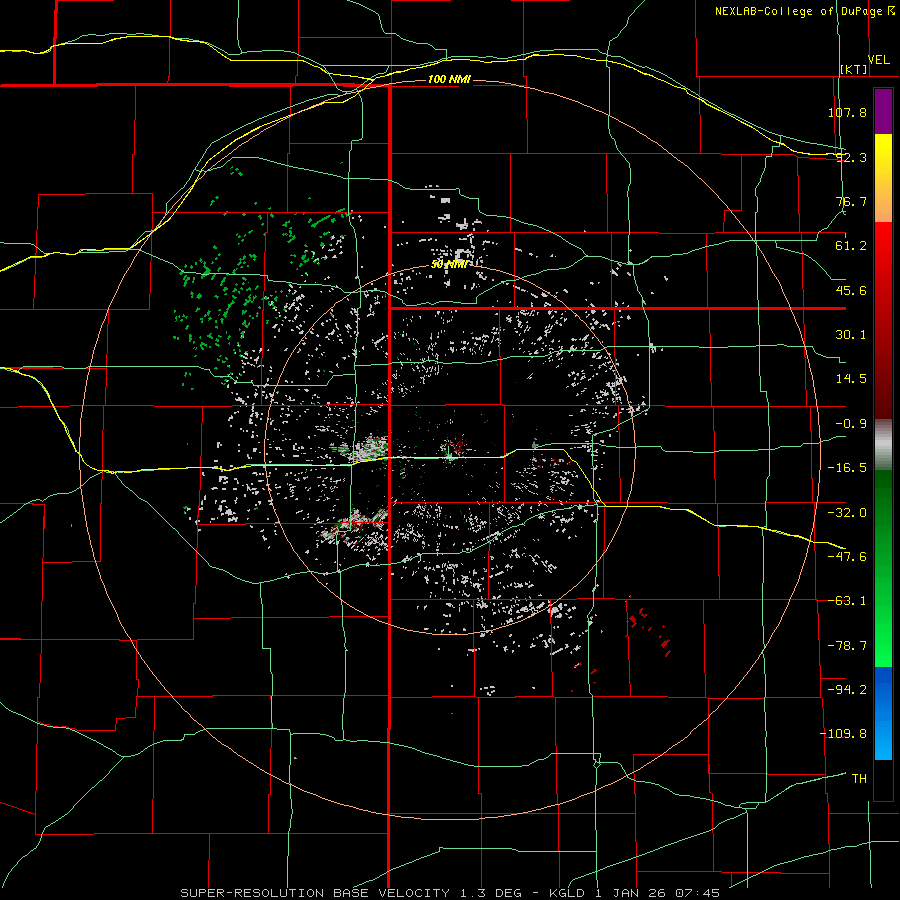Click the VEL label above the color scale
This screenshot has height=900, width=900.
[x=879, y=59]
